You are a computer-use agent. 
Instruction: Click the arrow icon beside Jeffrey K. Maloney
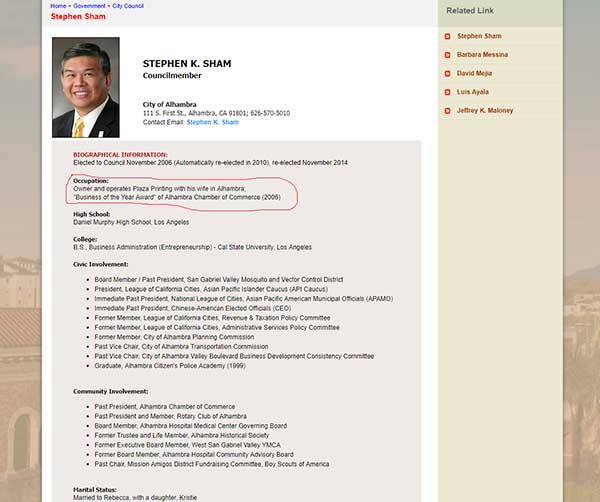pyautogui.click(x=447, y=109)
